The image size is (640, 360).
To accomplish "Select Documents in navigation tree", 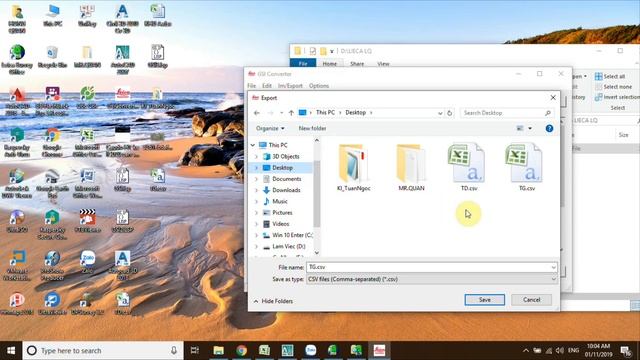I will click(x=287, y=179).
